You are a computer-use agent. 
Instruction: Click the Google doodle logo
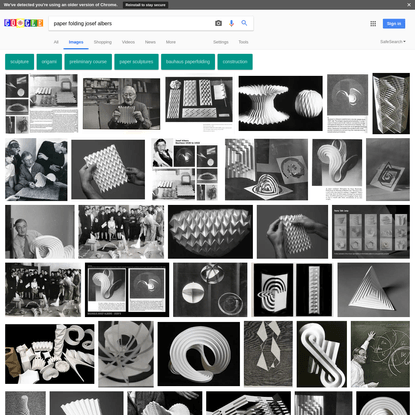(24, 23)
